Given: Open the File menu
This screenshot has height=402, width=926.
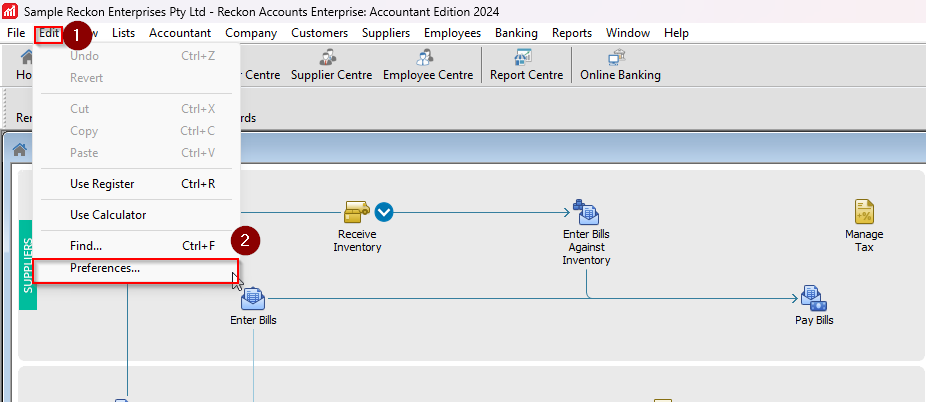Looking at the screenshot, I should click(x=16, y=33).
